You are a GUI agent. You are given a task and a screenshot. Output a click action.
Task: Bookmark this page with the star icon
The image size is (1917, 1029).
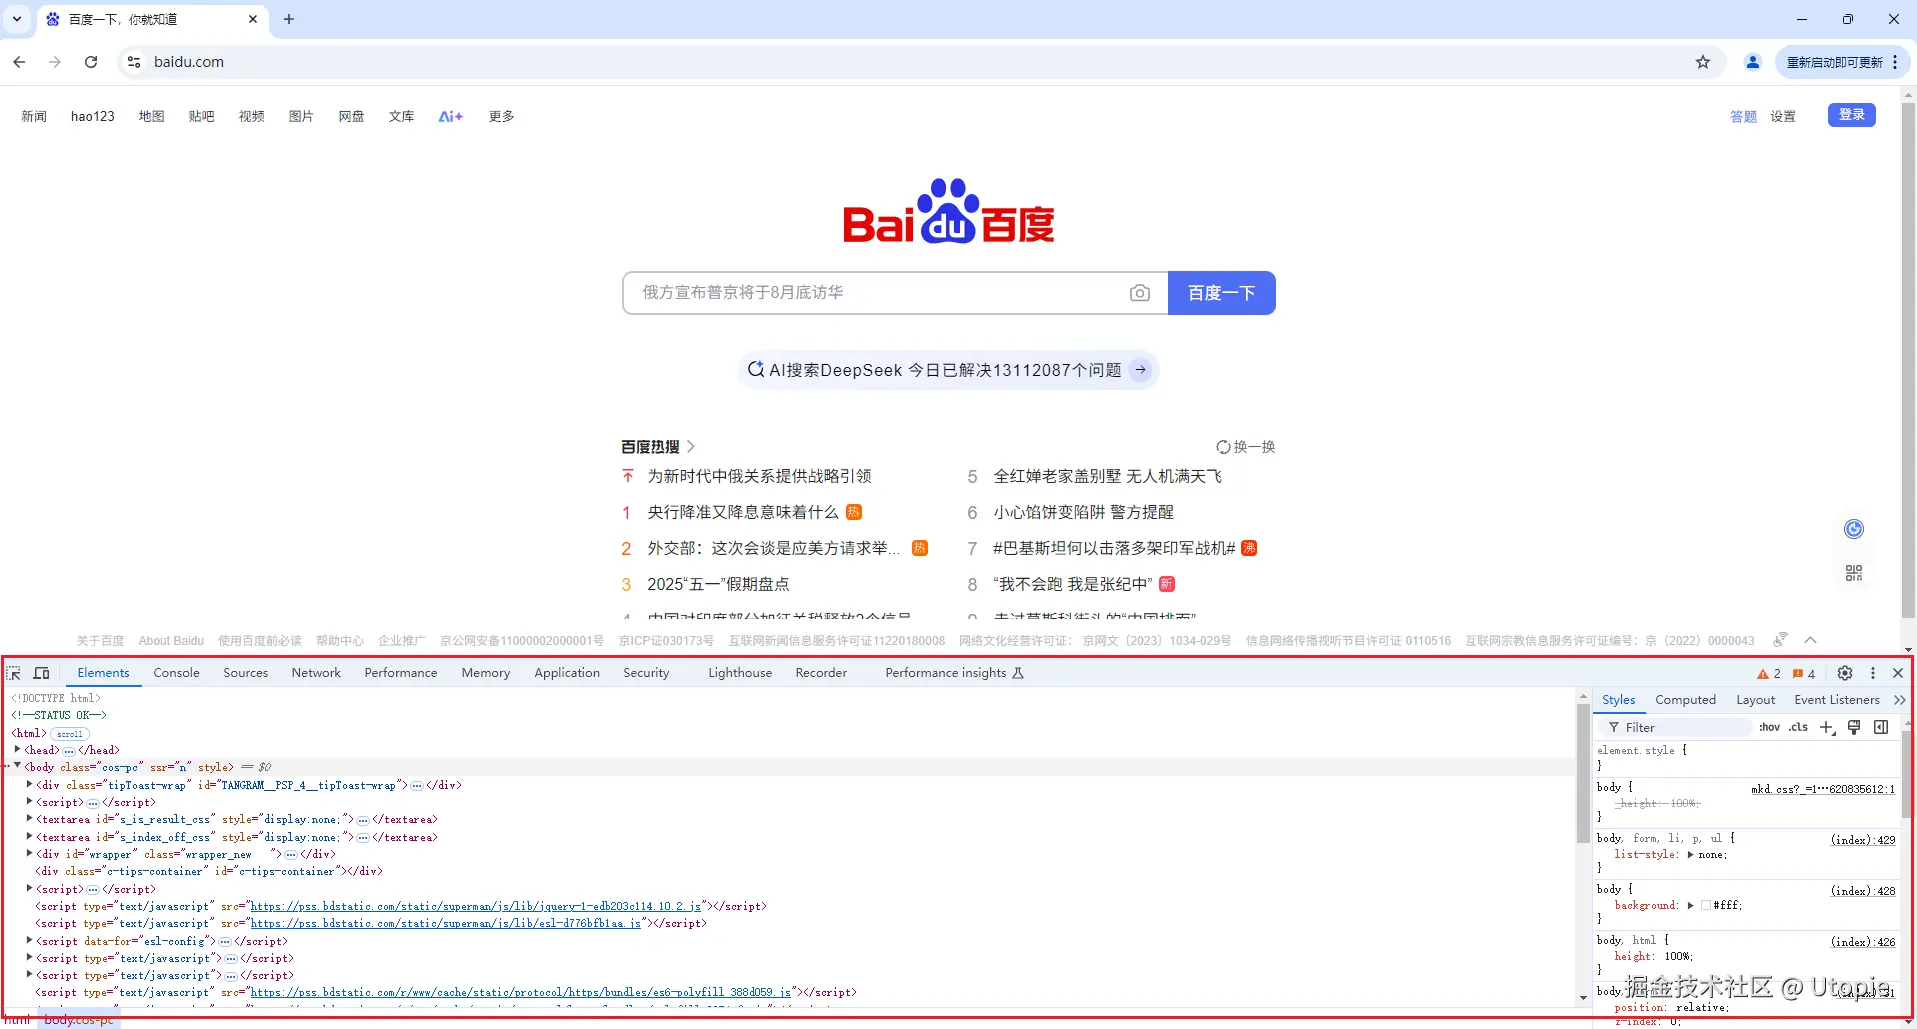[x=1703, y=62]
